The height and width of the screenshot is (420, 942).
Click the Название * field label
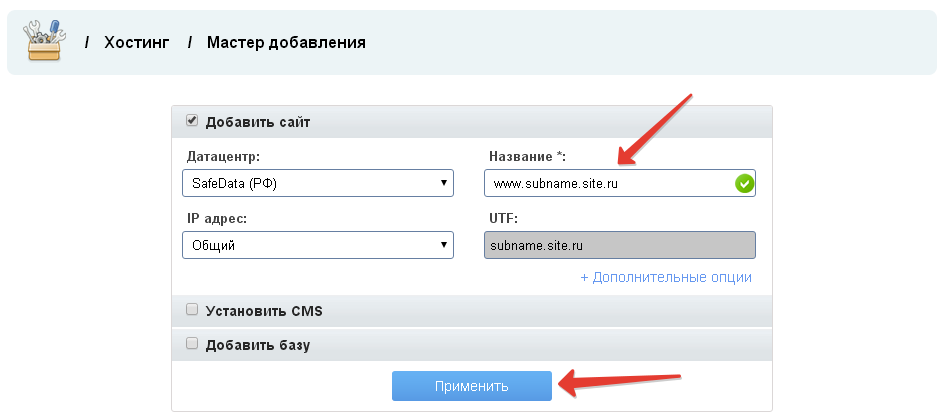(x=528, y=157)
